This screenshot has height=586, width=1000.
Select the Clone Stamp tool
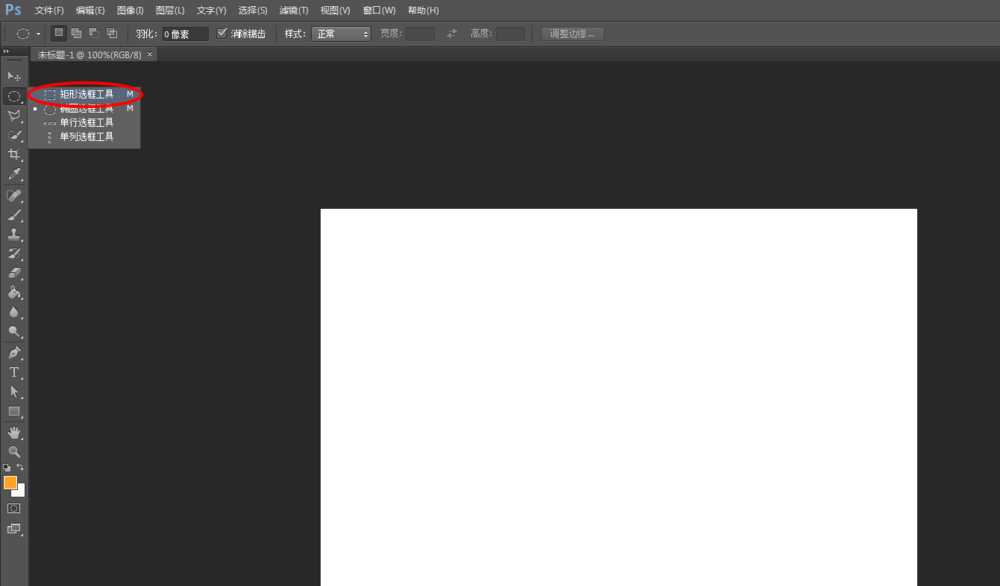13,233
